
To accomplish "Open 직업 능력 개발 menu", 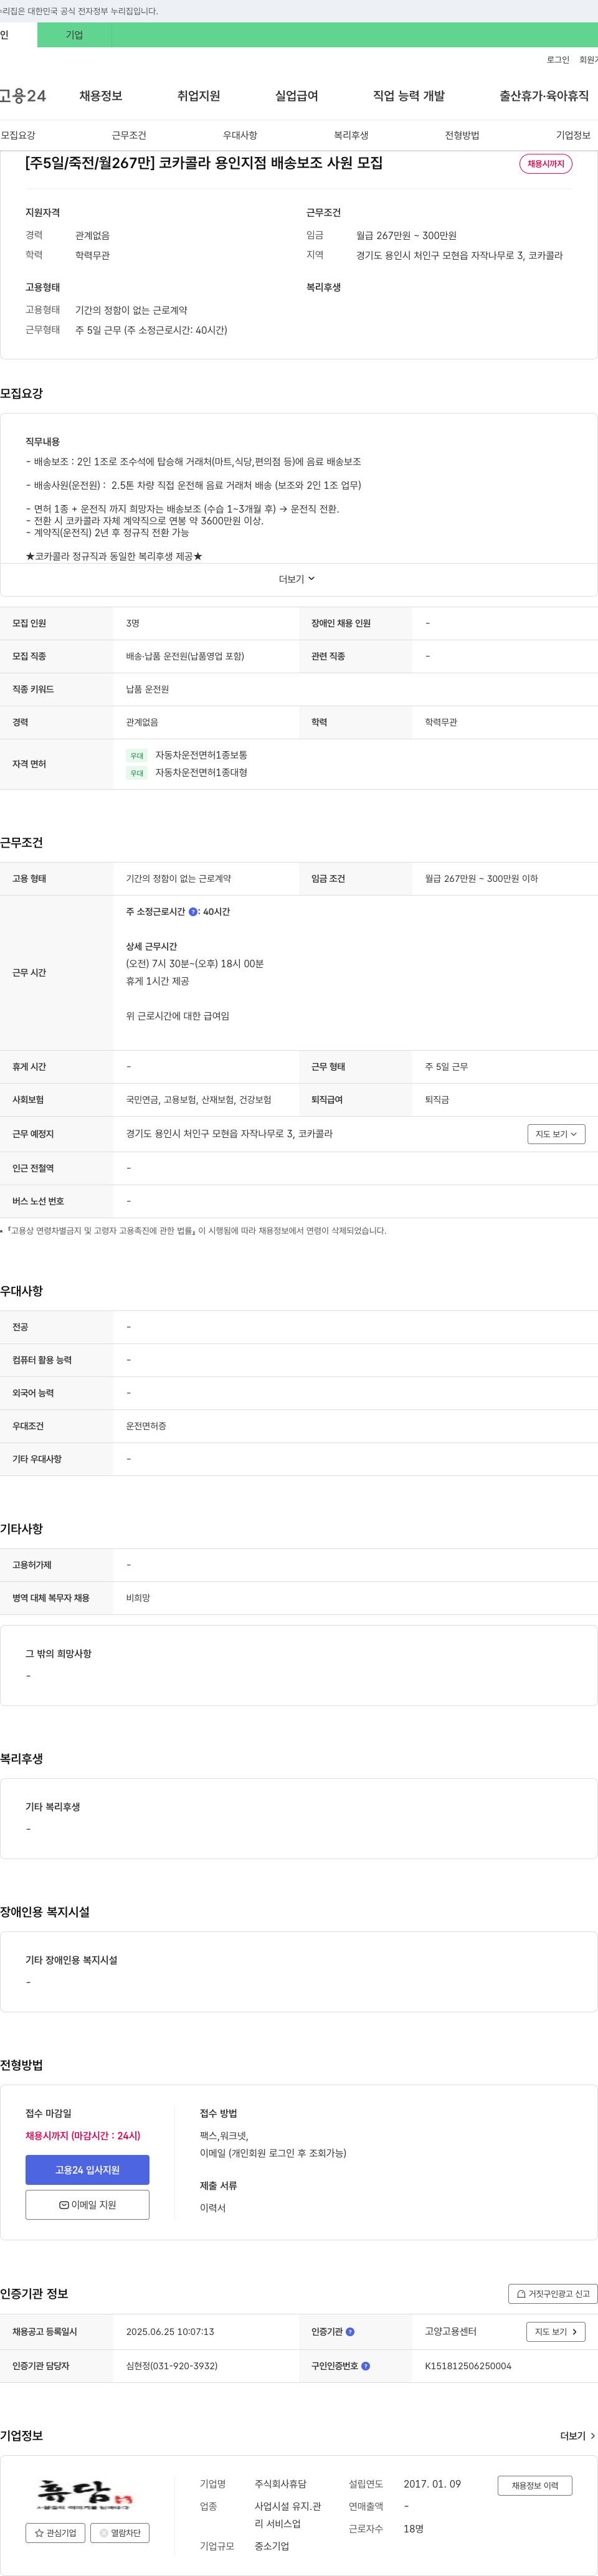I will (x=409, y=96).
